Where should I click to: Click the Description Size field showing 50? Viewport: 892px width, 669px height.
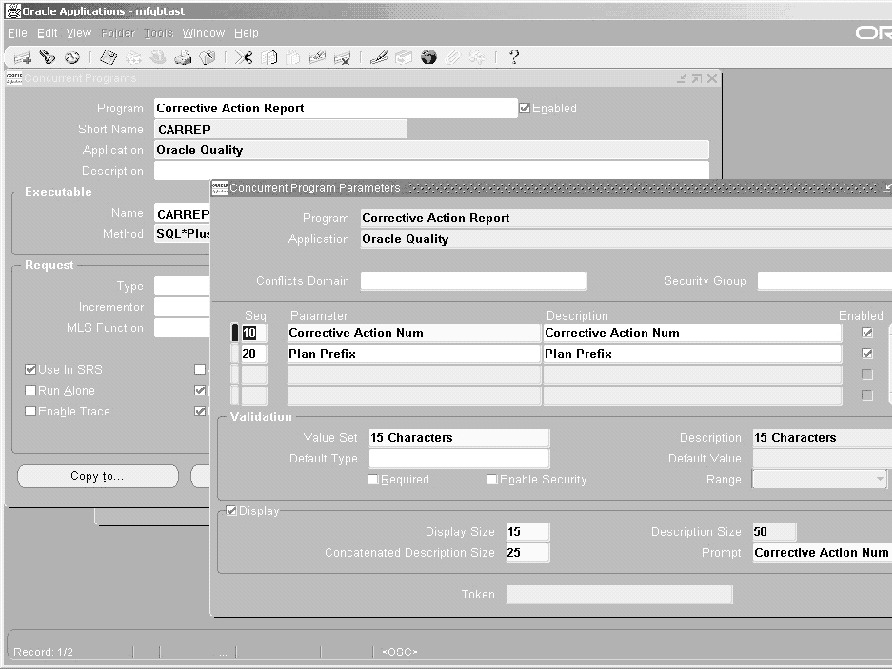[774, 531]
